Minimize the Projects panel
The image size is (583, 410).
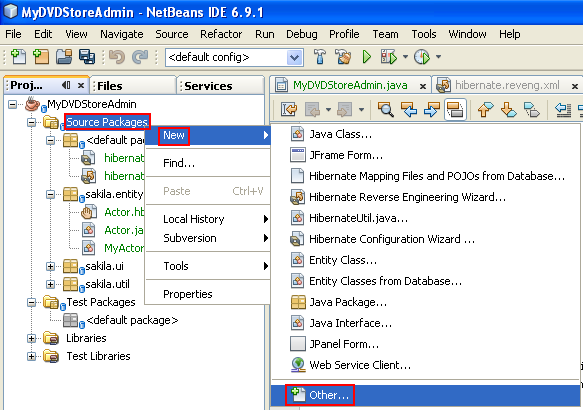66,85
